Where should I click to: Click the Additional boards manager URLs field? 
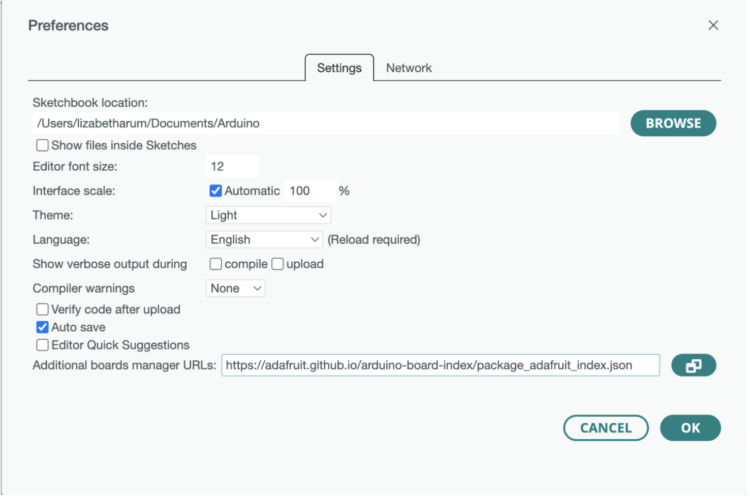pyautogui.click(x=440, y=366)
